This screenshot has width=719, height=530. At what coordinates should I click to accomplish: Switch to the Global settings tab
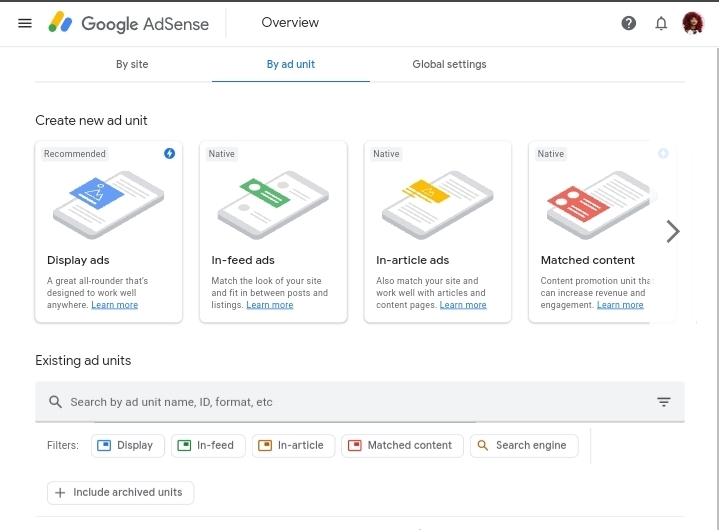pos(449,65)
